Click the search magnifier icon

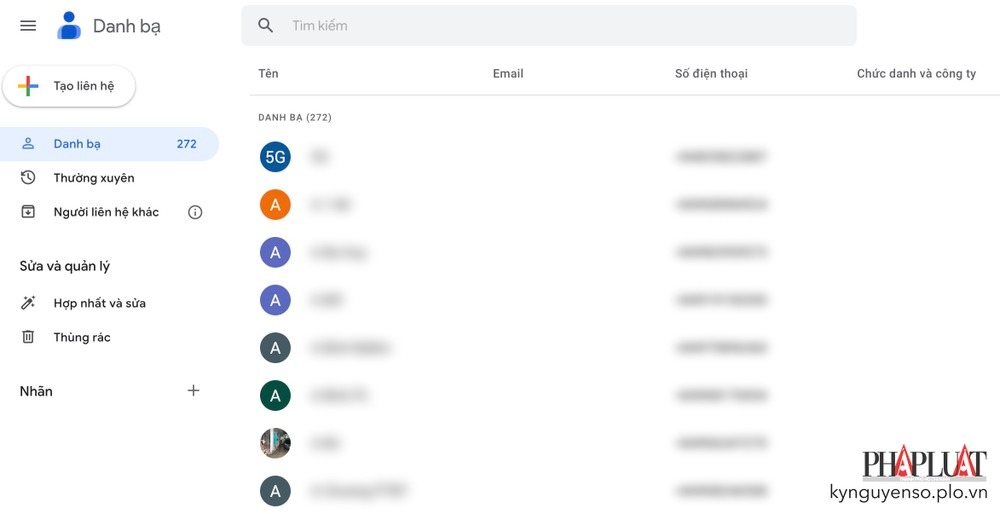coord(266,26)
